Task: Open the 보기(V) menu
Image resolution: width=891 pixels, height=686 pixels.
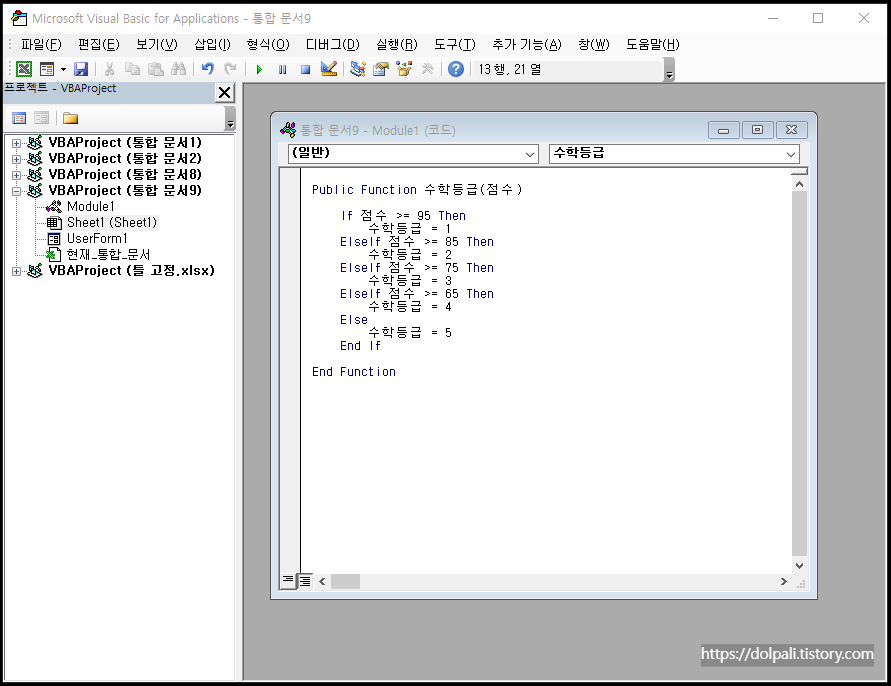Action: 156,44
